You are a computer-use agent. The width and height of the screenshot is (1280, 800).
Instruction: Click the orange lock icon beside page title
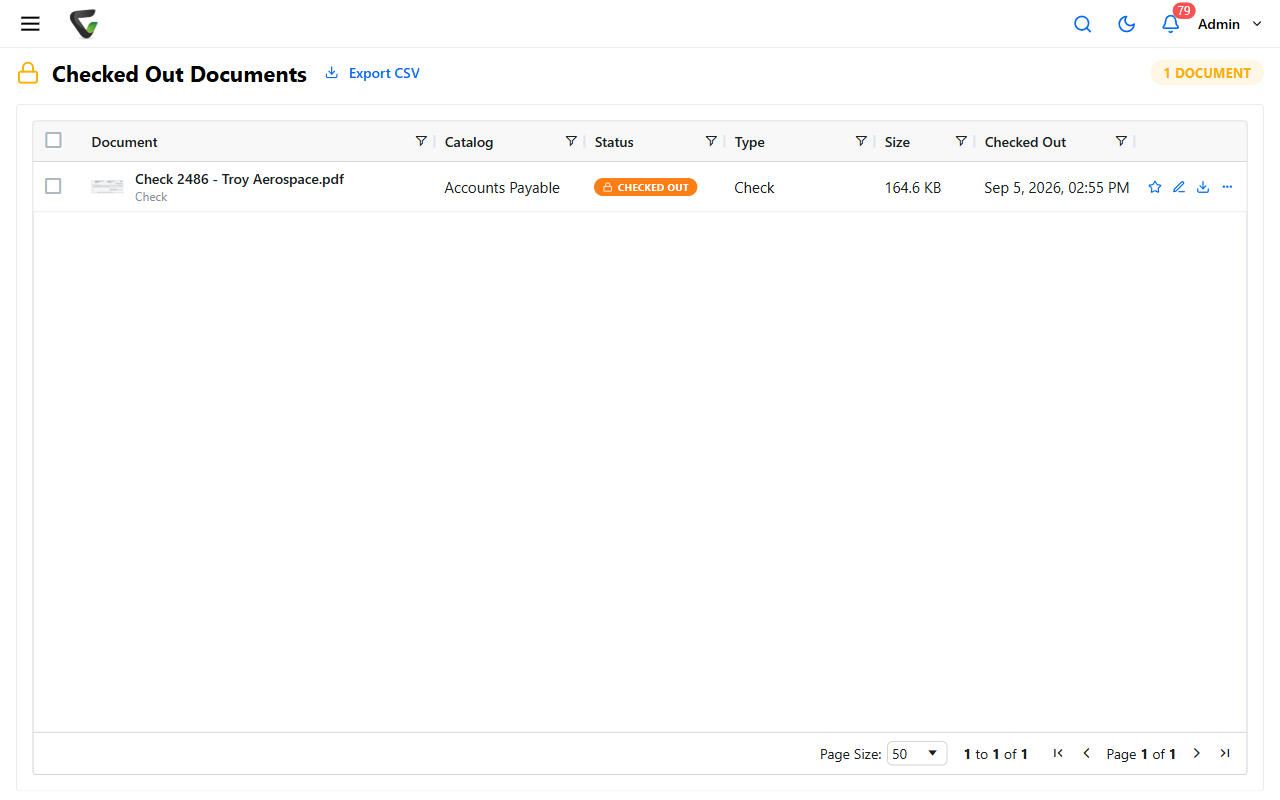(28, 73)
